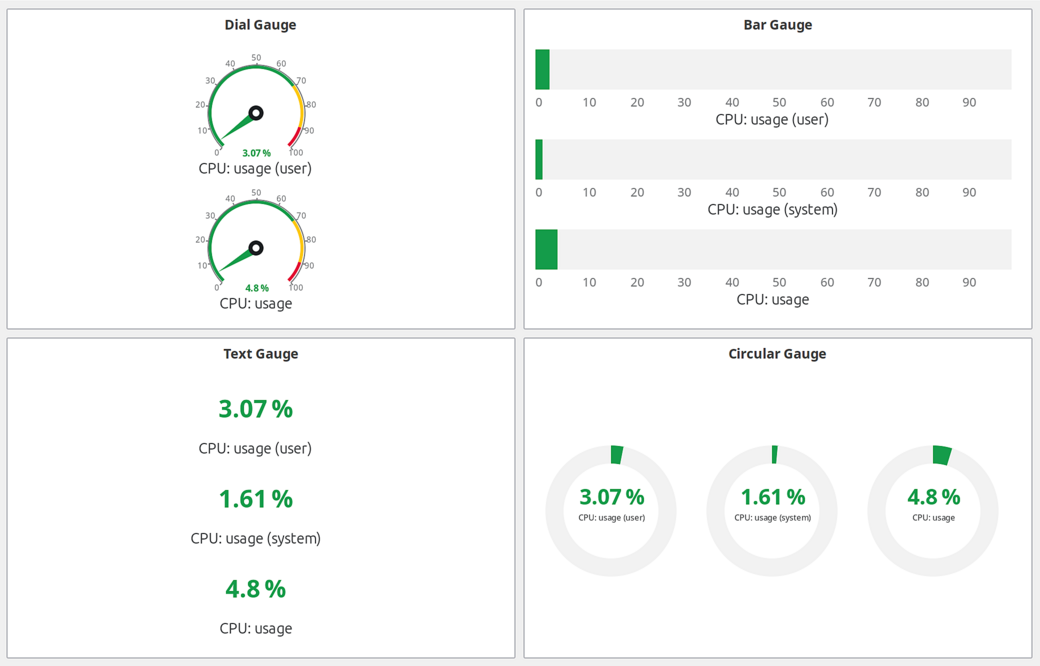Click the CPU usage (system) circular gauge ring
The width and height of the screenshot is (1040, 666).
point(772,452)
